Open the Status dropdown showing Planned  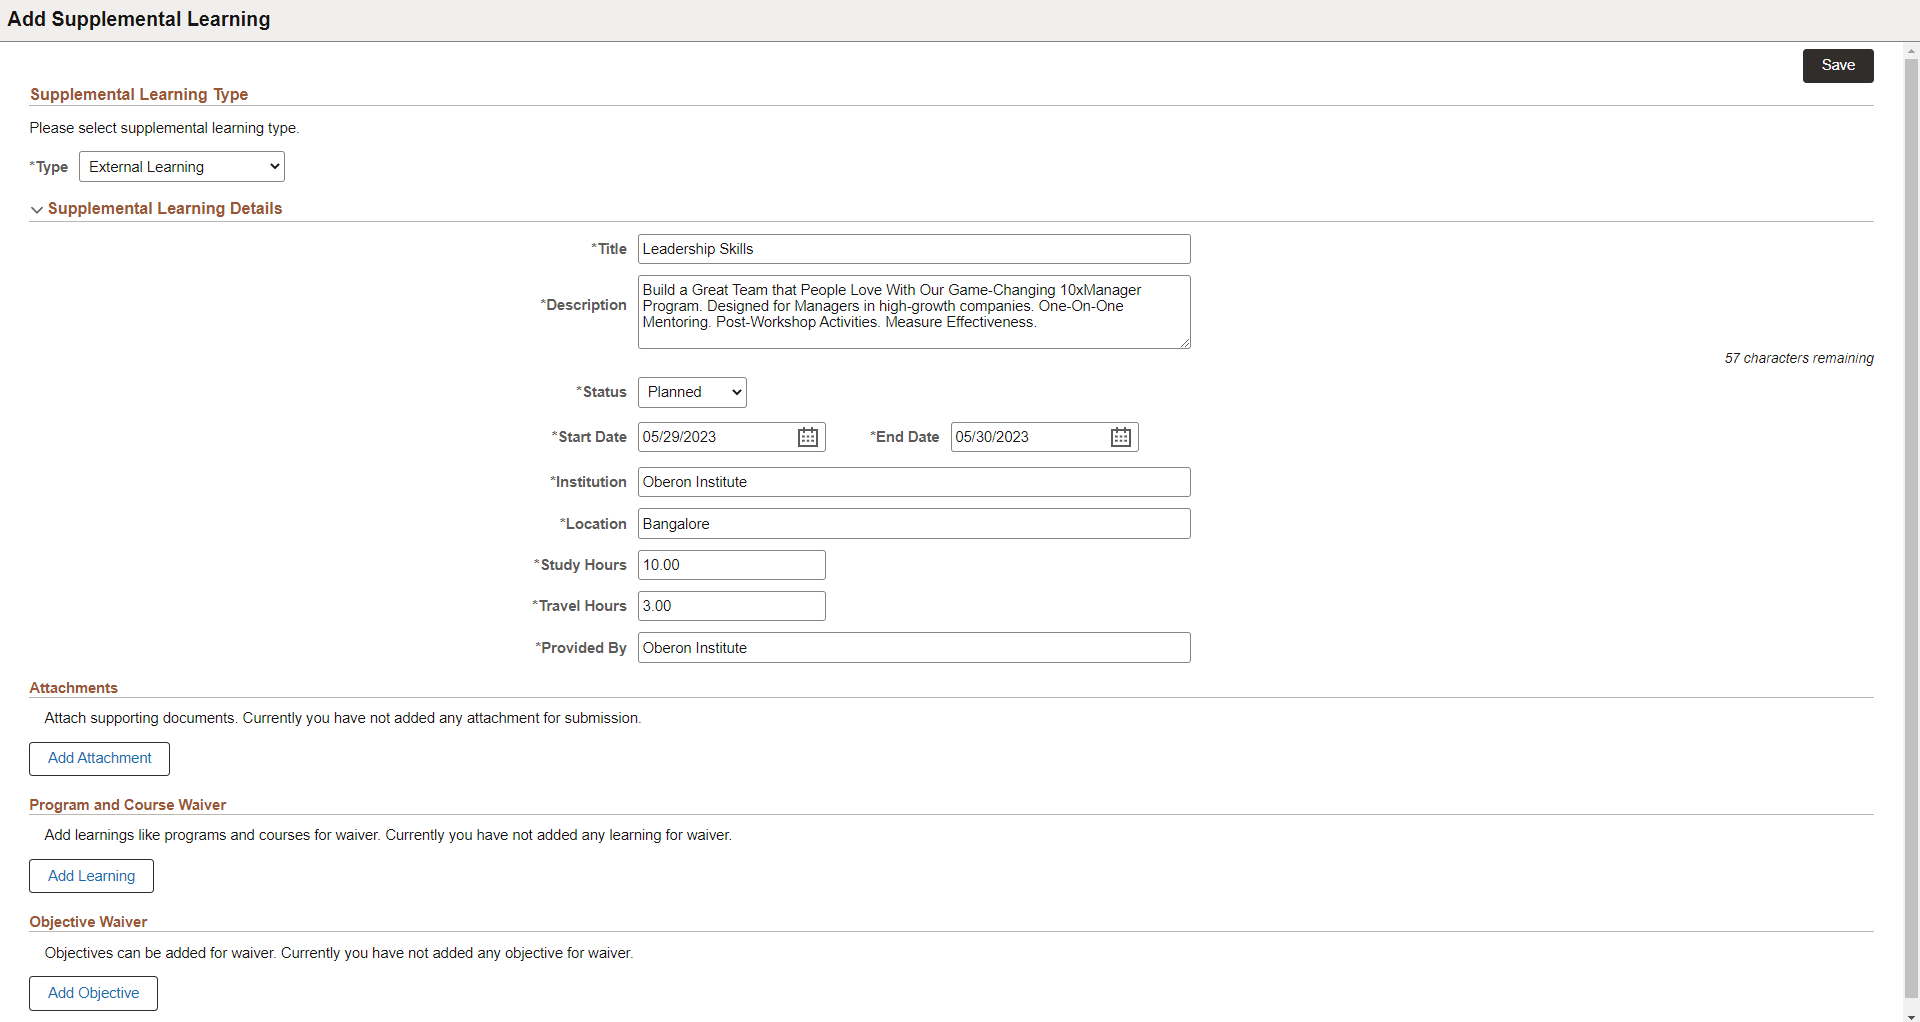[x=692, y=392]
